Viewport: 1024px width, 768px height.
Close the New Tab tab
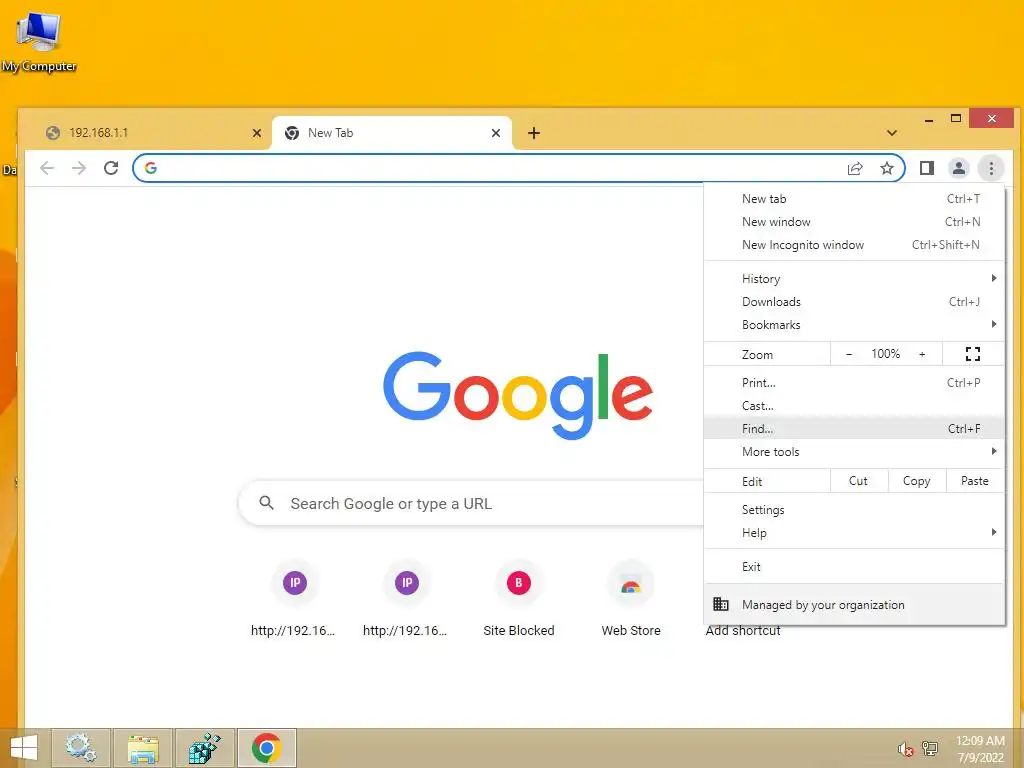point(496,133)
